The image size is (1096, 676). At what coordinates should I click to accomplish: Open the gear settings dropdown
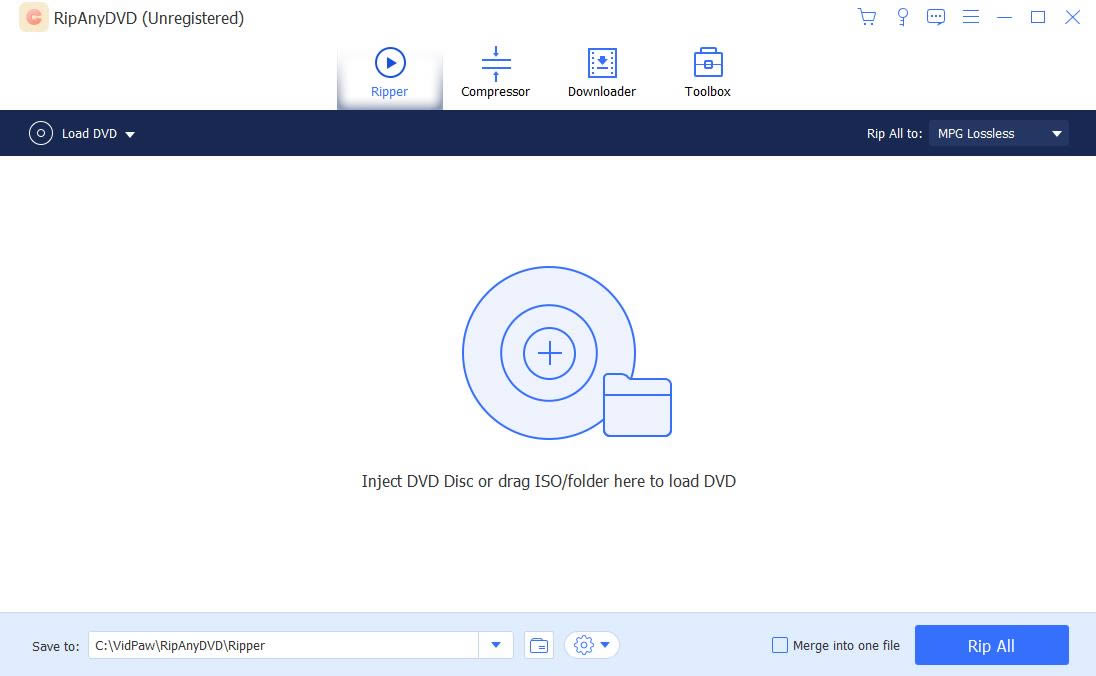pos(592,645)
